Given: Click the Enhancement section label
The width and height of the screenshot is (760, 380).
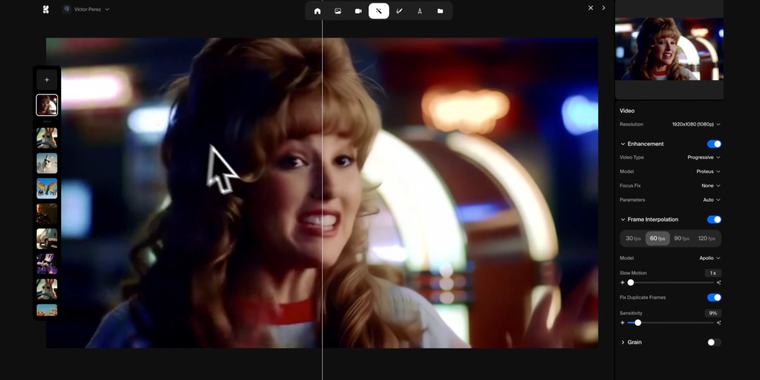Looking at the screenshot, I should click(646, 144).
